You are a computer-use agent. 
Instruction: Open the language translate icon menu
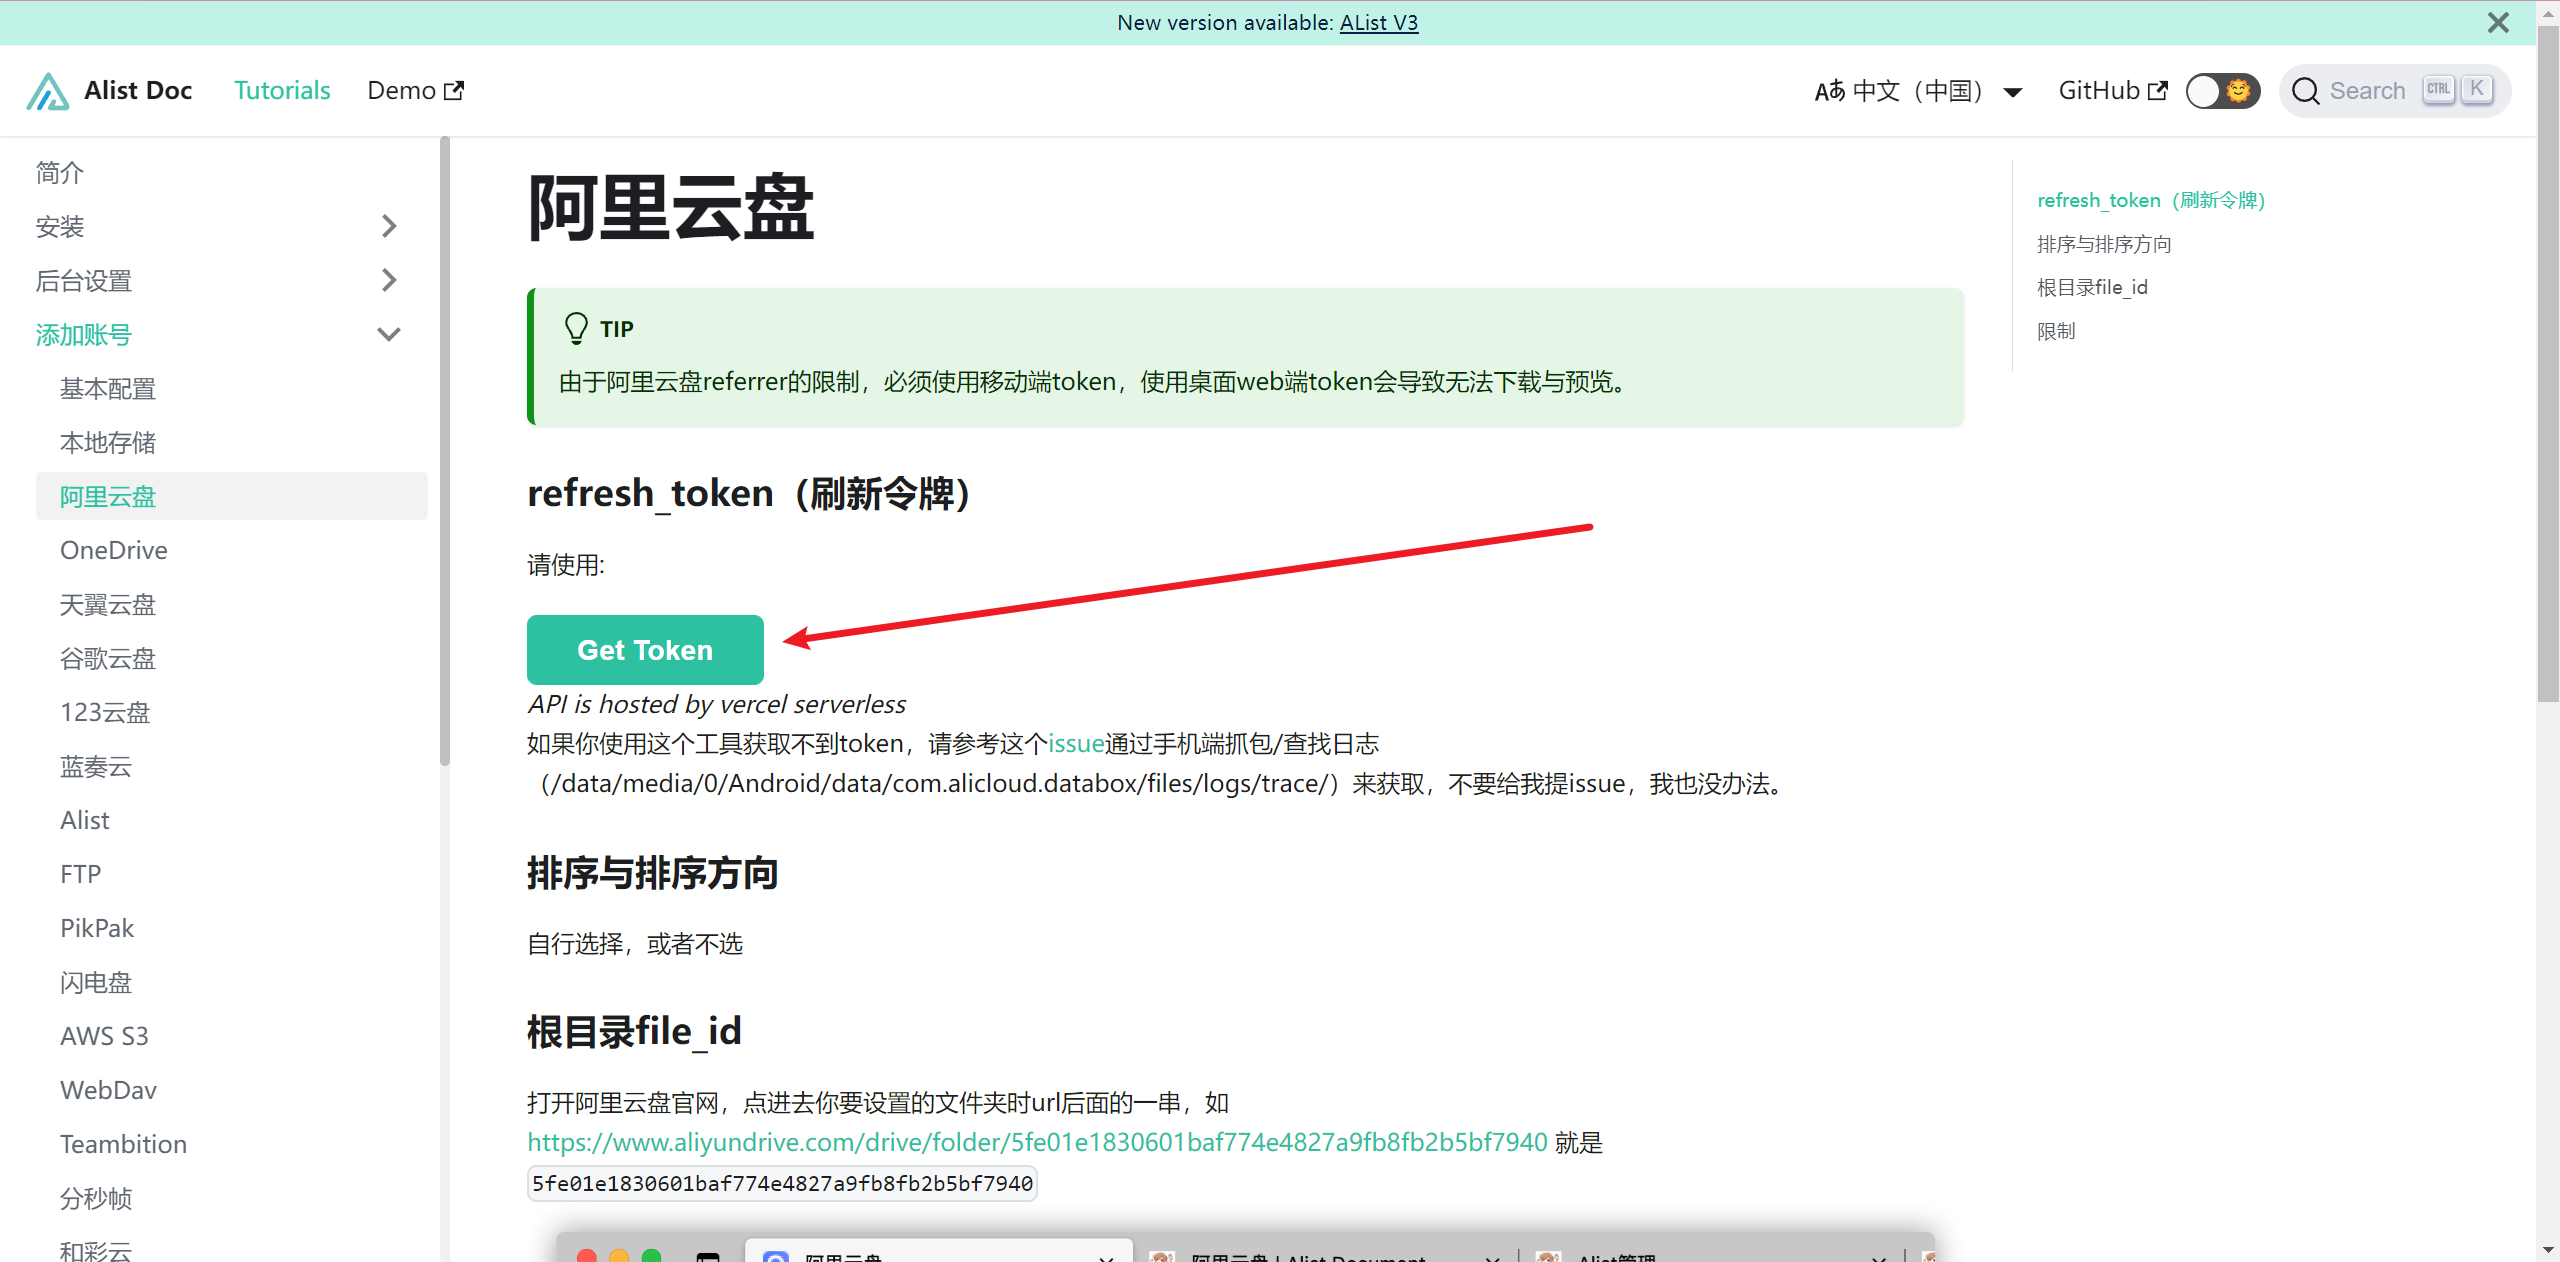(1830, 91)
